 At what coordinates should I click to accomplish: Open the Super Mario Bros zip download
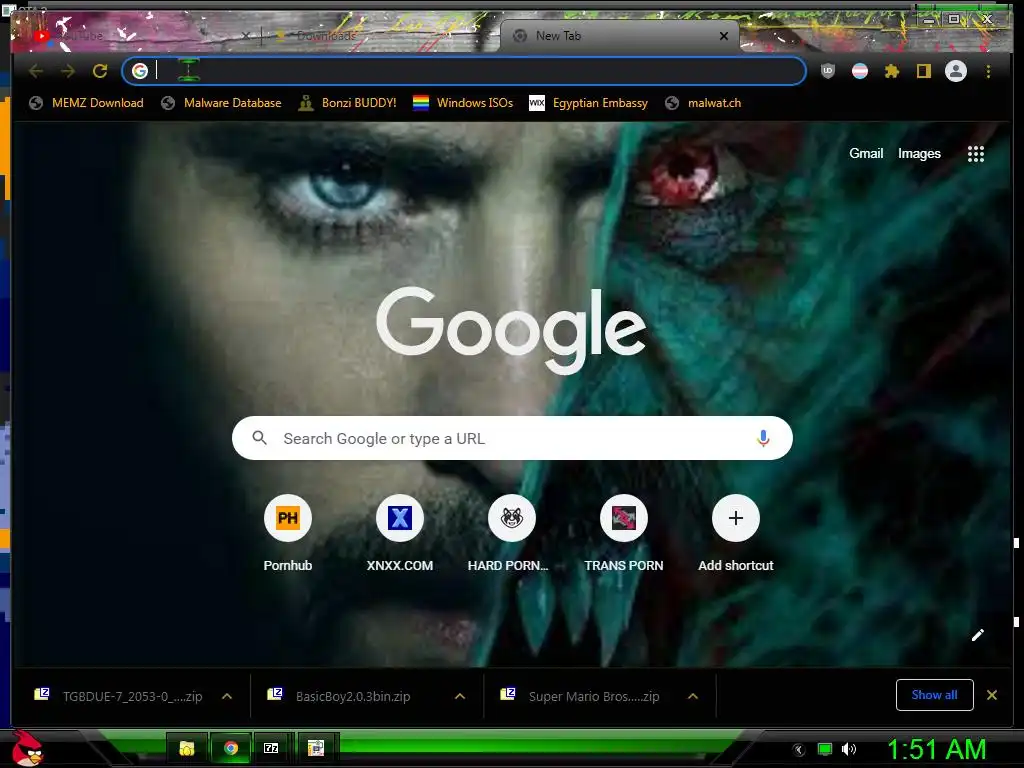(594, 696)
